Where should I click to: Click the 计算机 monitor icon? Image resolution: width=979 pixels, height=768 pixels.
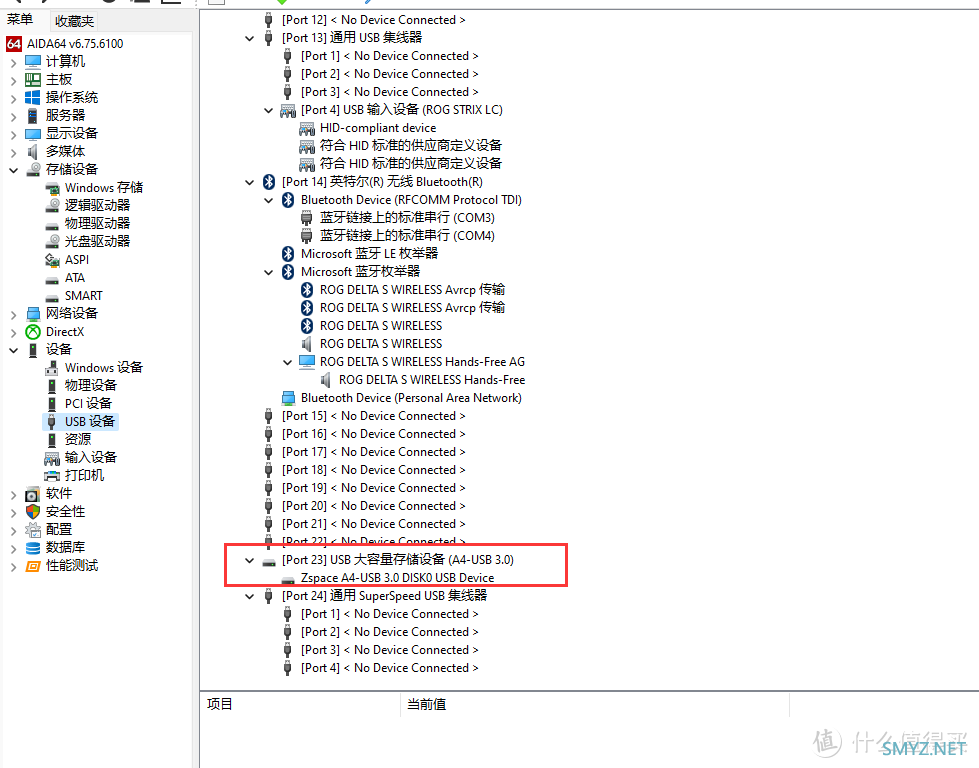point(32,61)
